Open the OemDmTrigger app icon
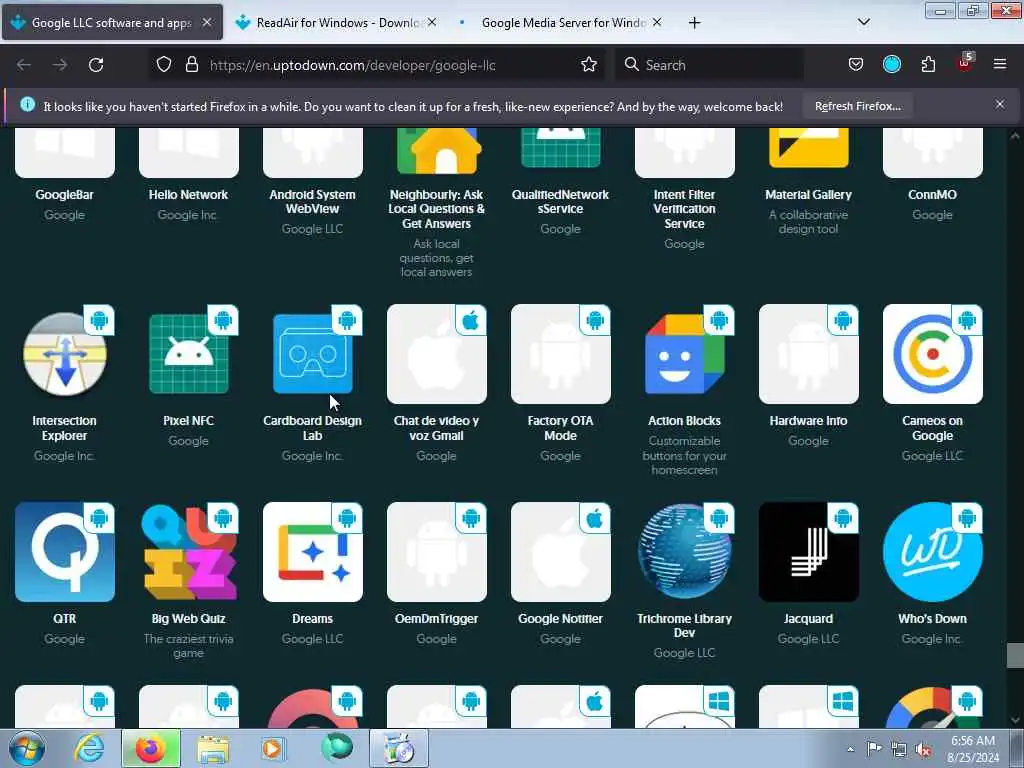This screenshot has height=768, width=1024. (x=437, y=552)
